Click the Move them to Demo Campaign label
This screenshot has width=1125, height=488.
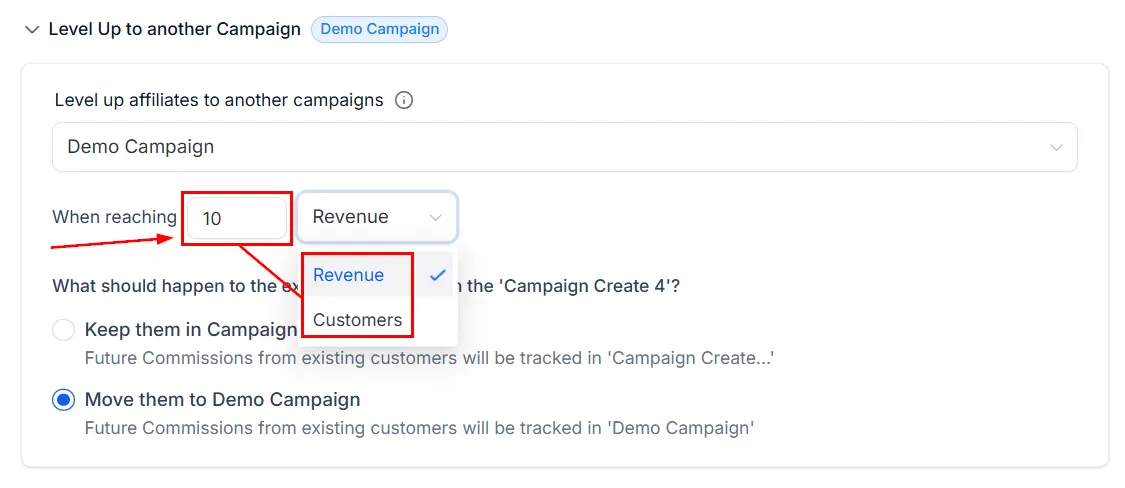point(222,400)
